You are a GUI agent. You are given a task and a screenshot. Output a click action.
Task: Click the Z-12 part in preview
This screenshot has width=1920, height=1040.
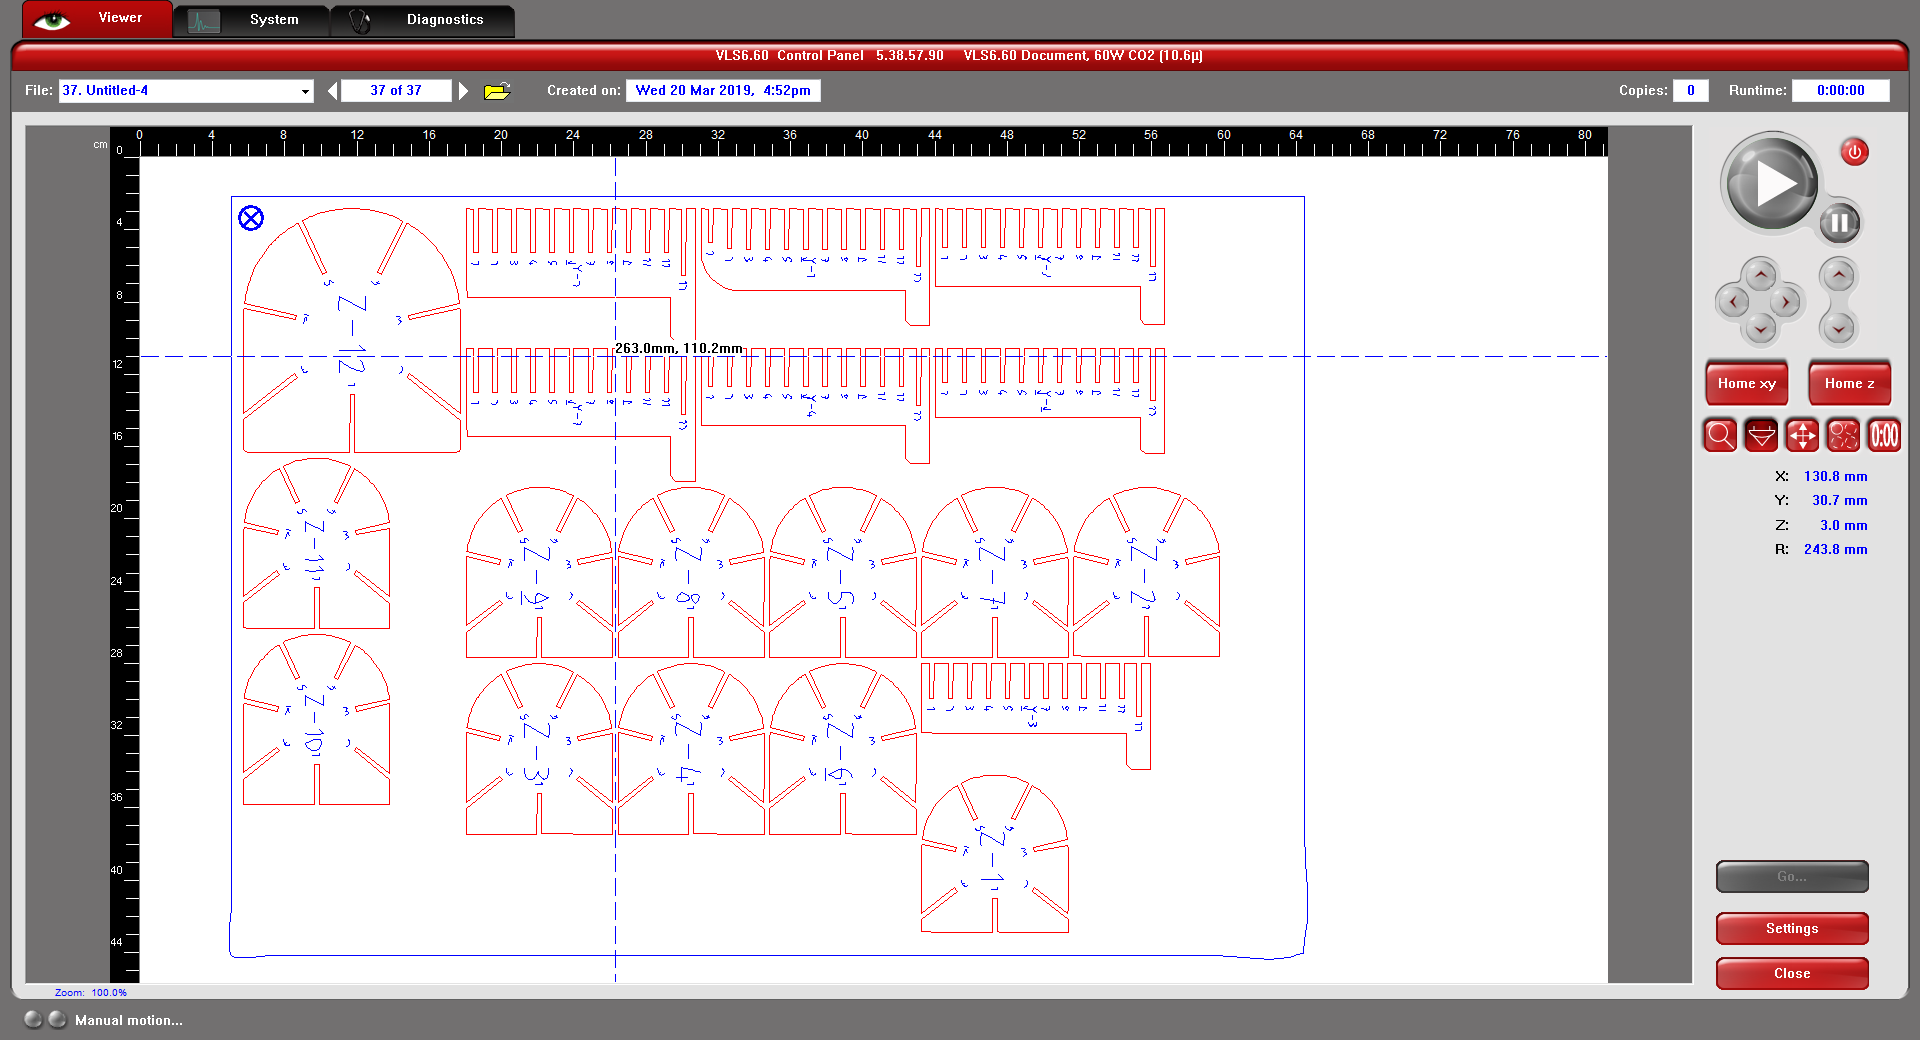(x=352, y=330)
